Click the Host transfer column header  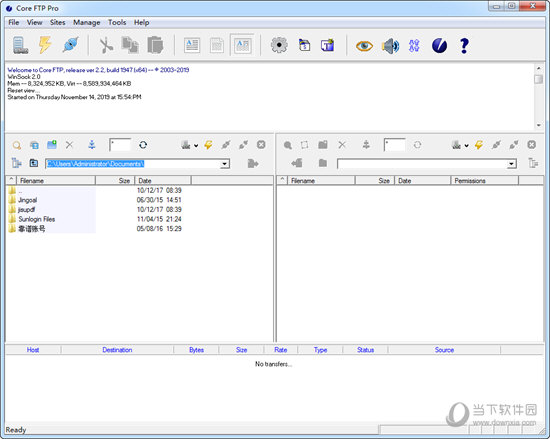[33, 350]
